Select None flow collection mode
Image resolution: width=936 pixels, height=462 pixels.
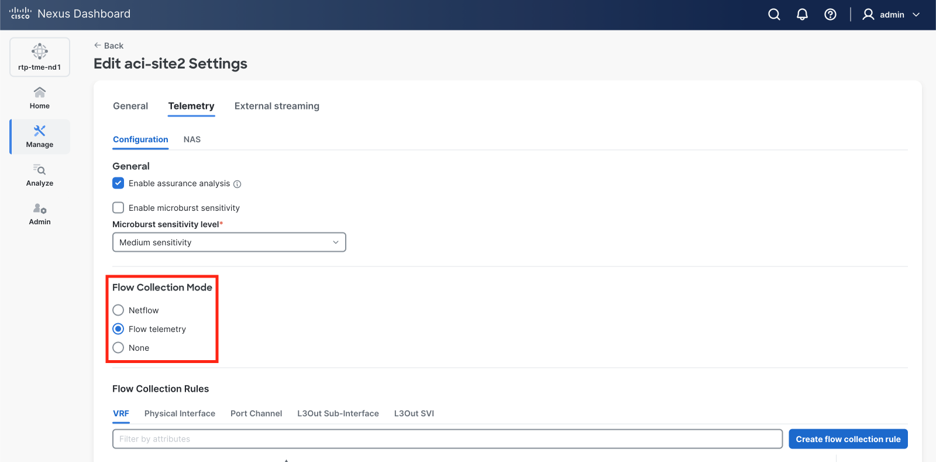[x=118, y=347]
